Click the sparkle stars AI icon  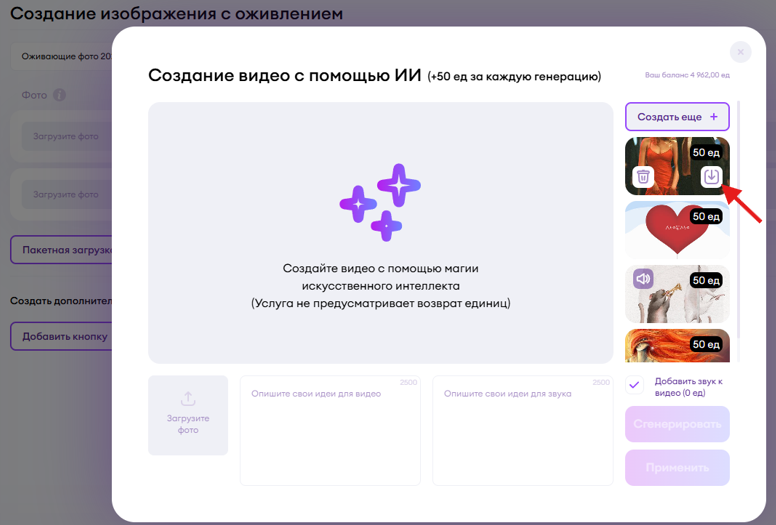380,201
